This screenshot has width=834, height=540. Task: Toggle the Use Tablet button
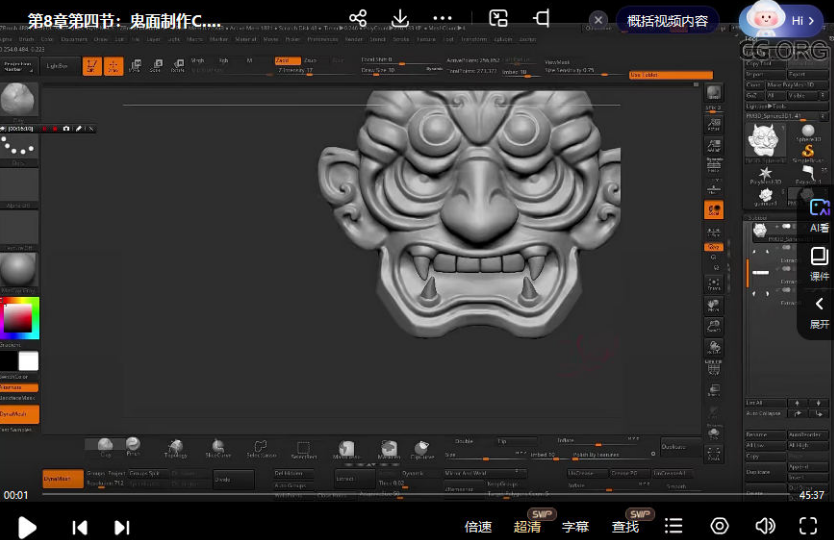pyautogui.click(x=670, y=75)
